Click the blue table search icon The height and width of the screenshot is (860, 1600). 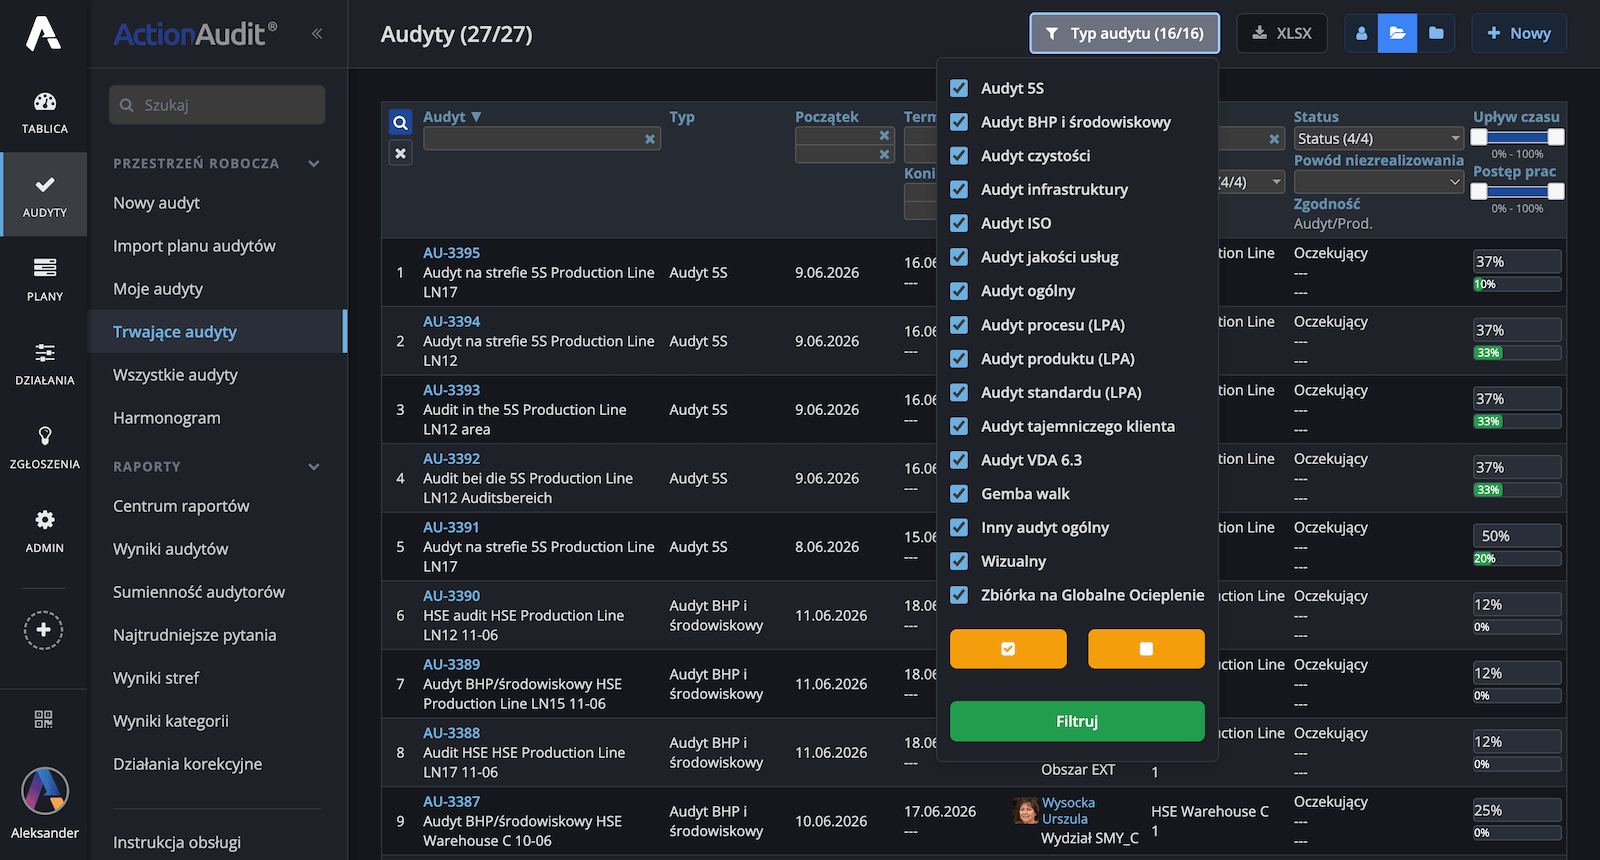(x=400, y=122)
